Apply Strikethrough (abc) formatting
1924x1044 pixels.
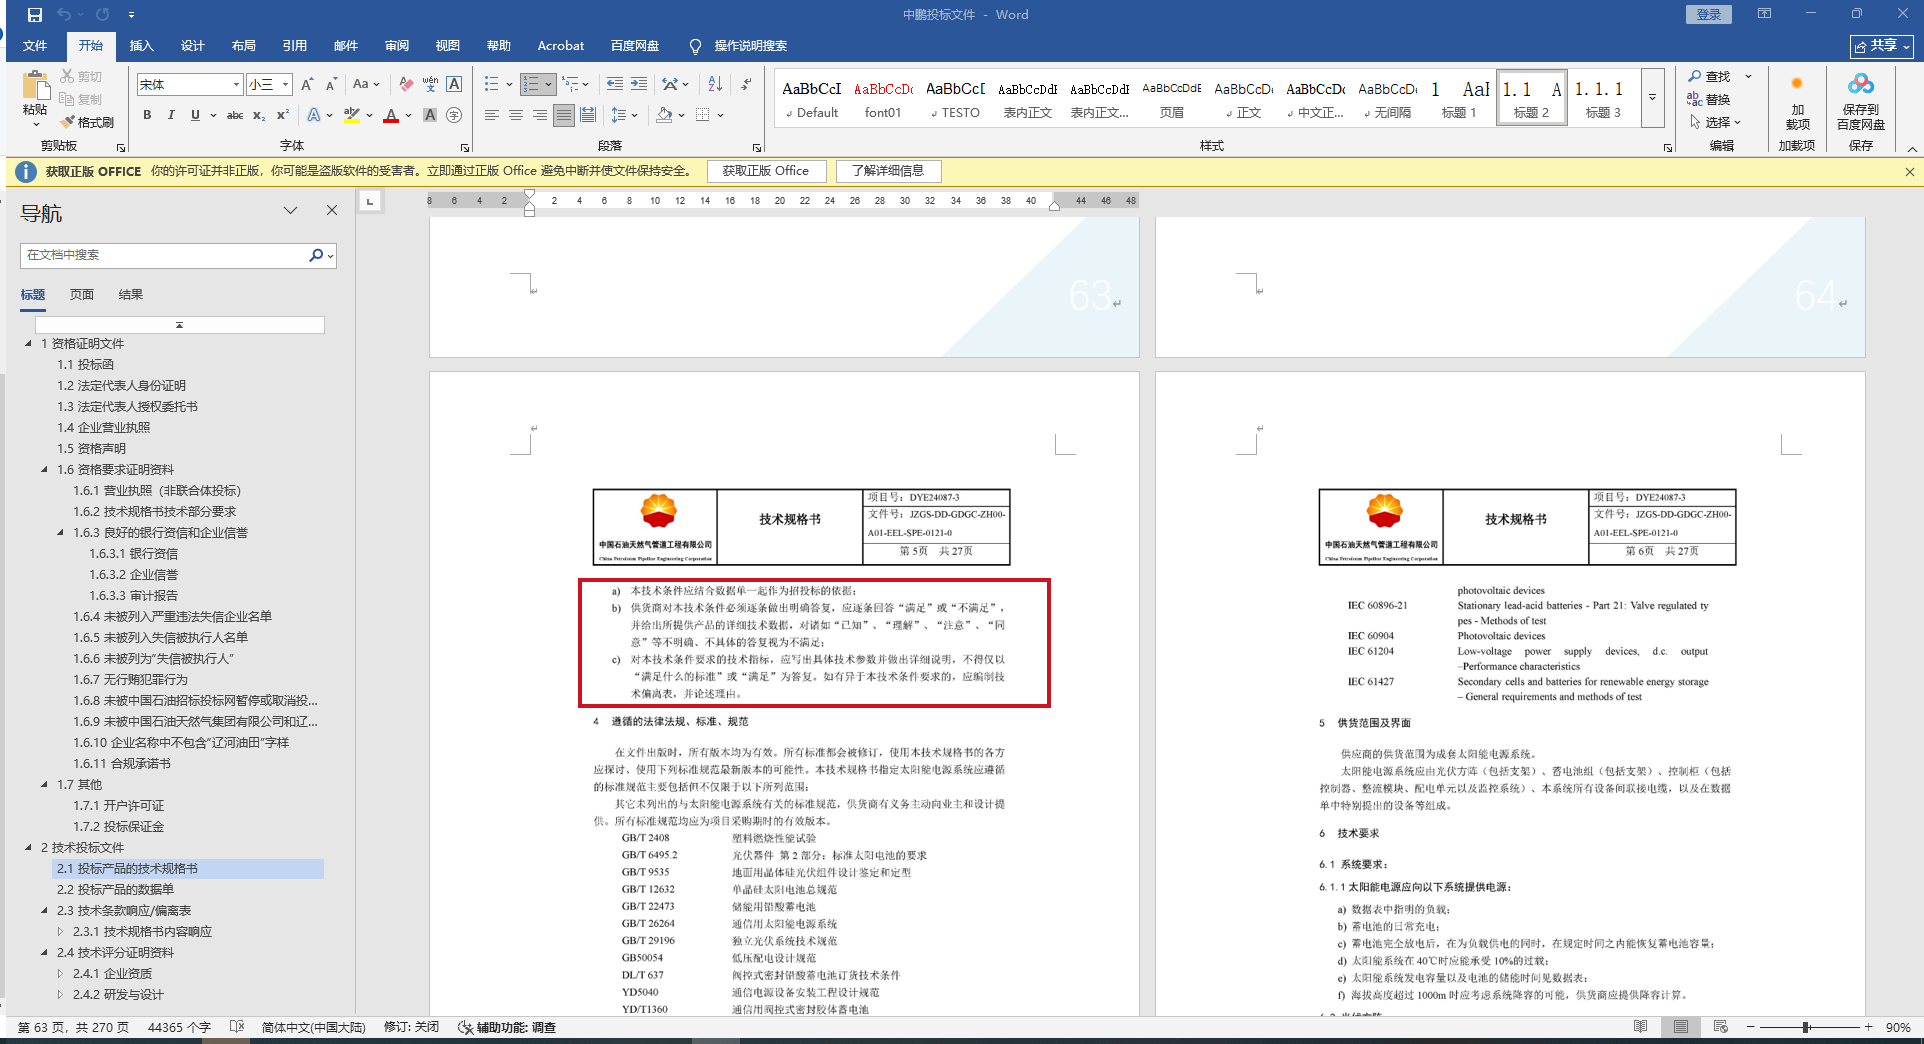[235, 116]
